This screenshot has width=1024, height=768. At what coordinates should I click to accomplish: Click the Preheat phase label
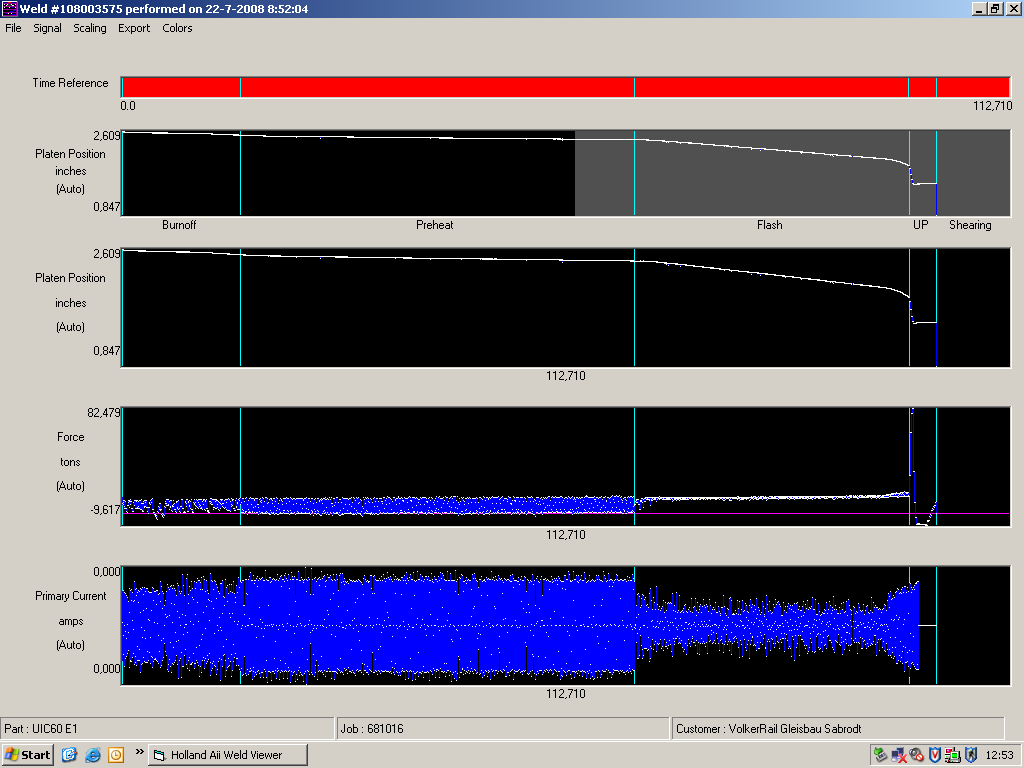coord(434,225)
